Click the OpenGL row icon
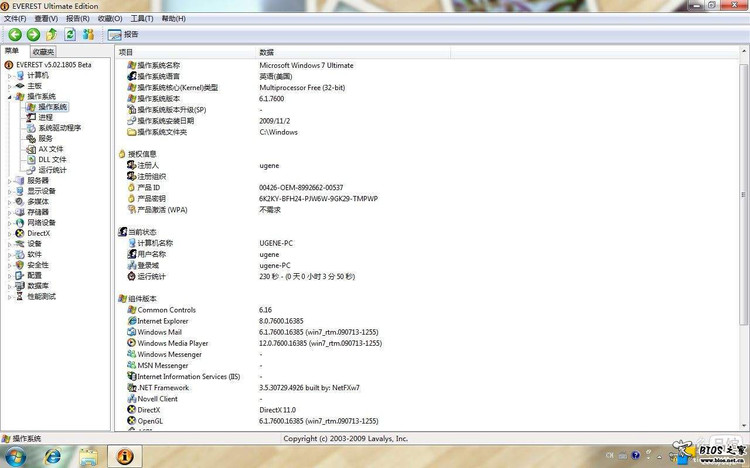Viewport: 750px width, 468px height. click(x=132, y=421)
